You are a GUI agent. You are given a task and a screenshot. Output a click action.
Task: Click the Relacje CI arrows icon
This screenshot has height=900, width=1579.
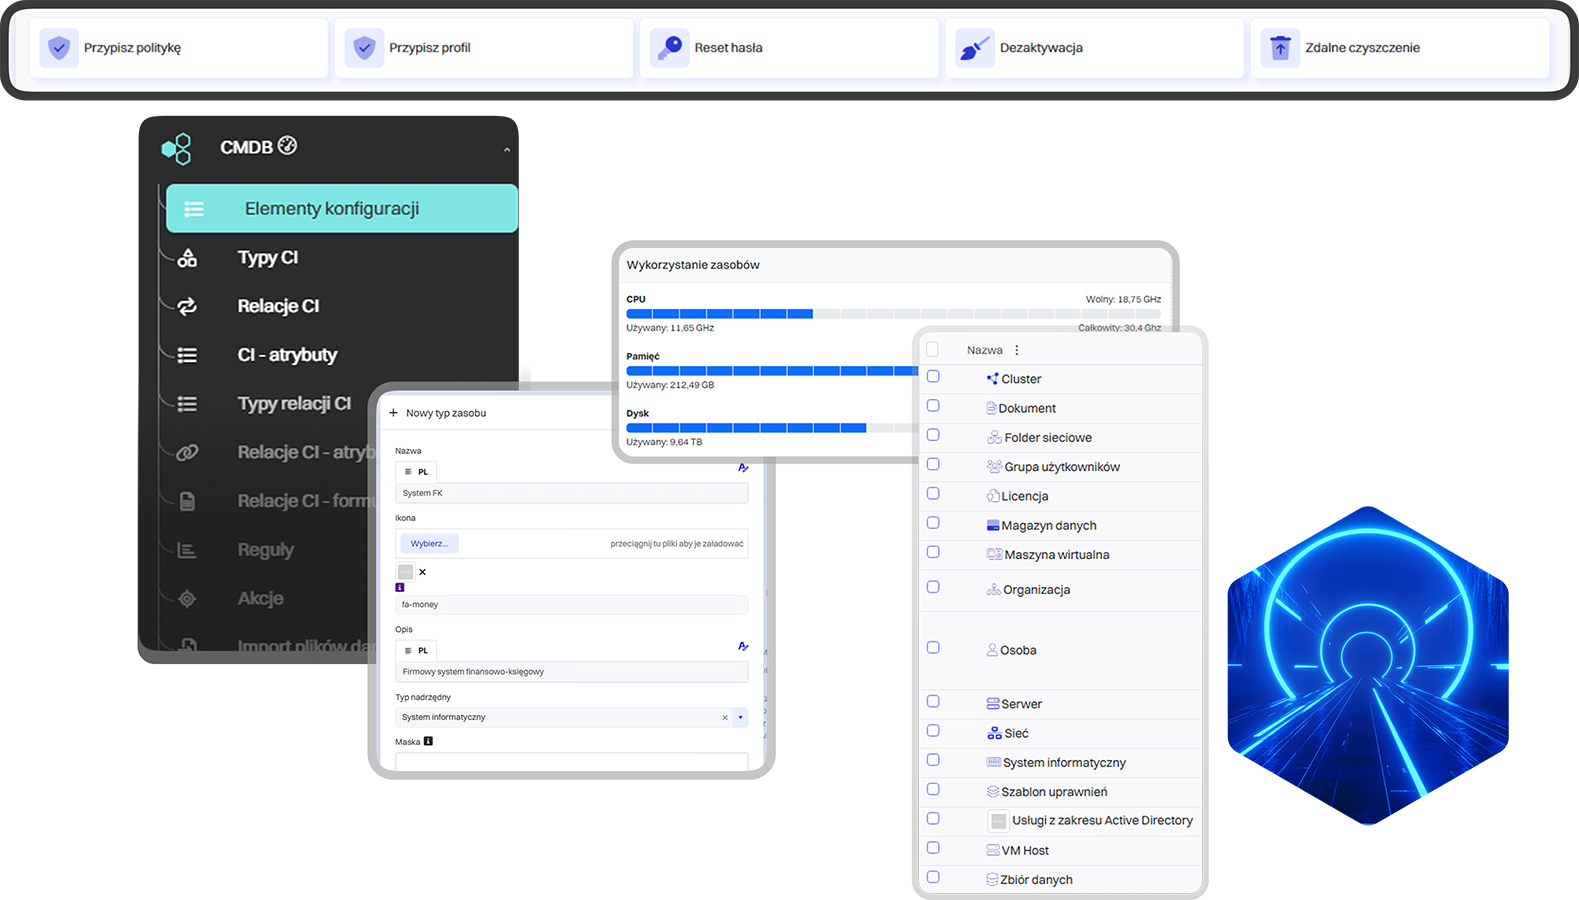(x=187, y=306)
